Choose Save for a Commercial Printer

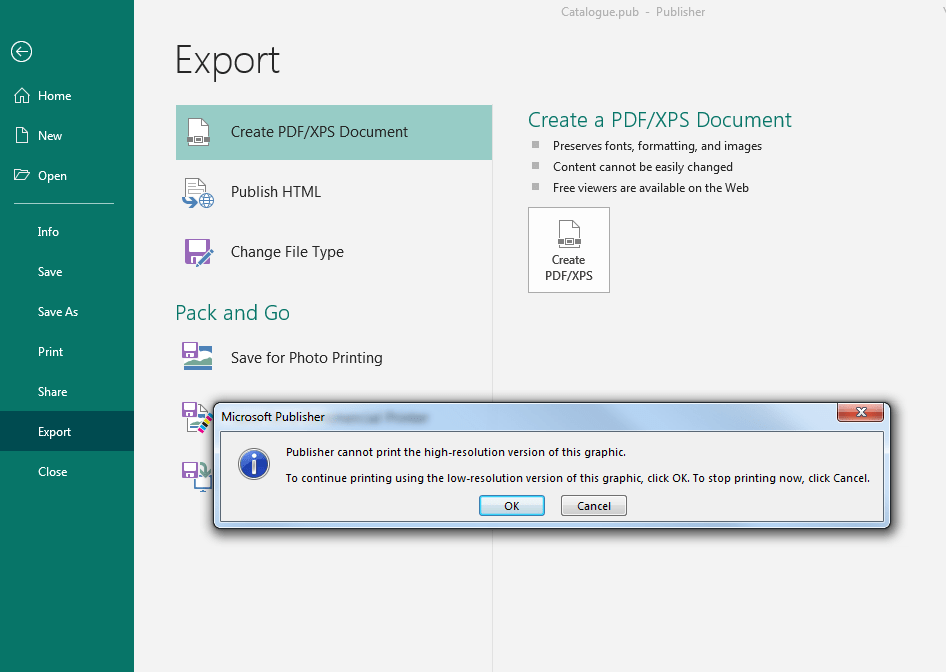tap(198, 417)
